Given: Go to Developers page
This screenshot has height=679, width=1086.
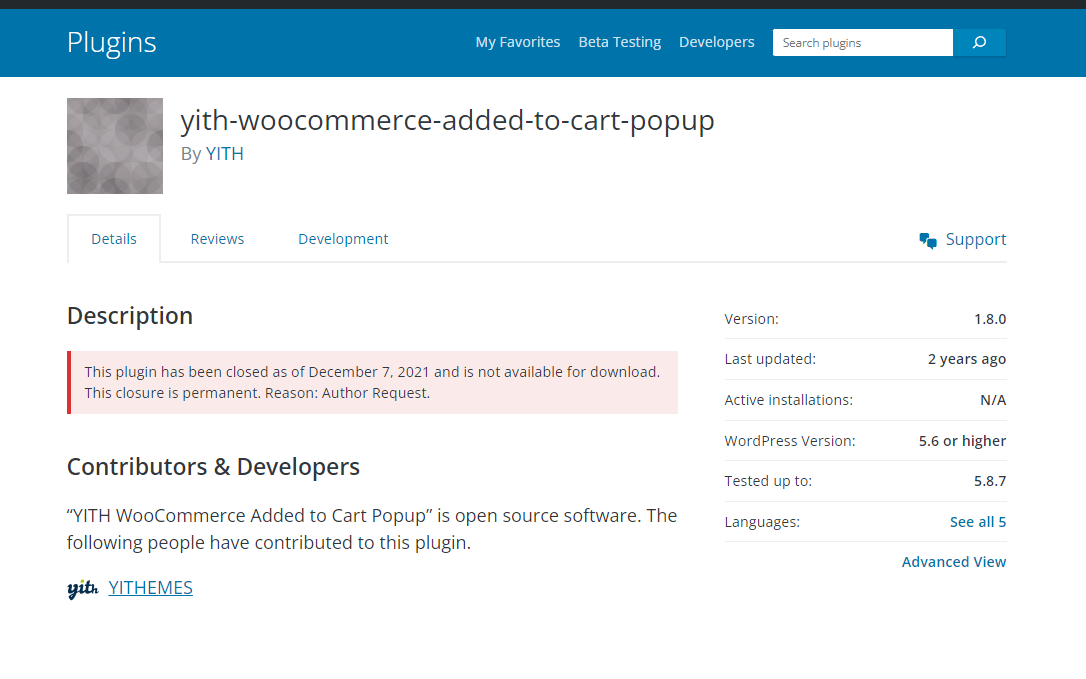Looking at the screenshot, I should coord(716,42).
